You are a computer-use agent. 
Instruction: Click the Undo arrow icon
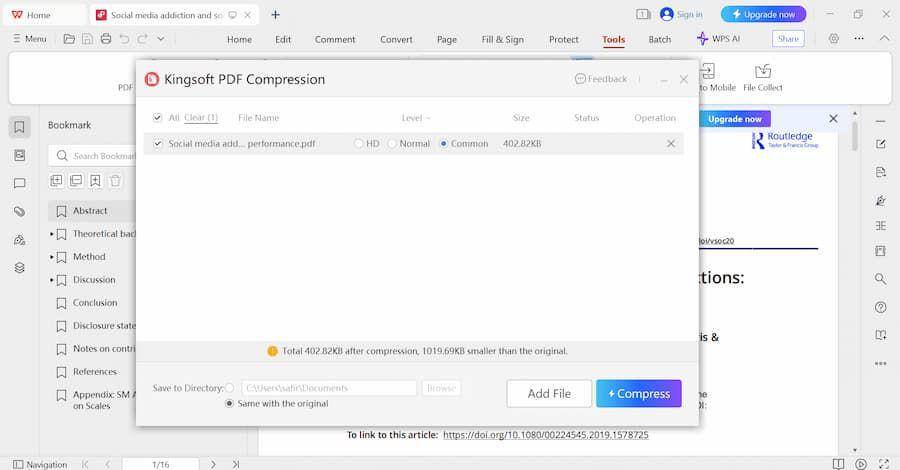tap(124, 39)
